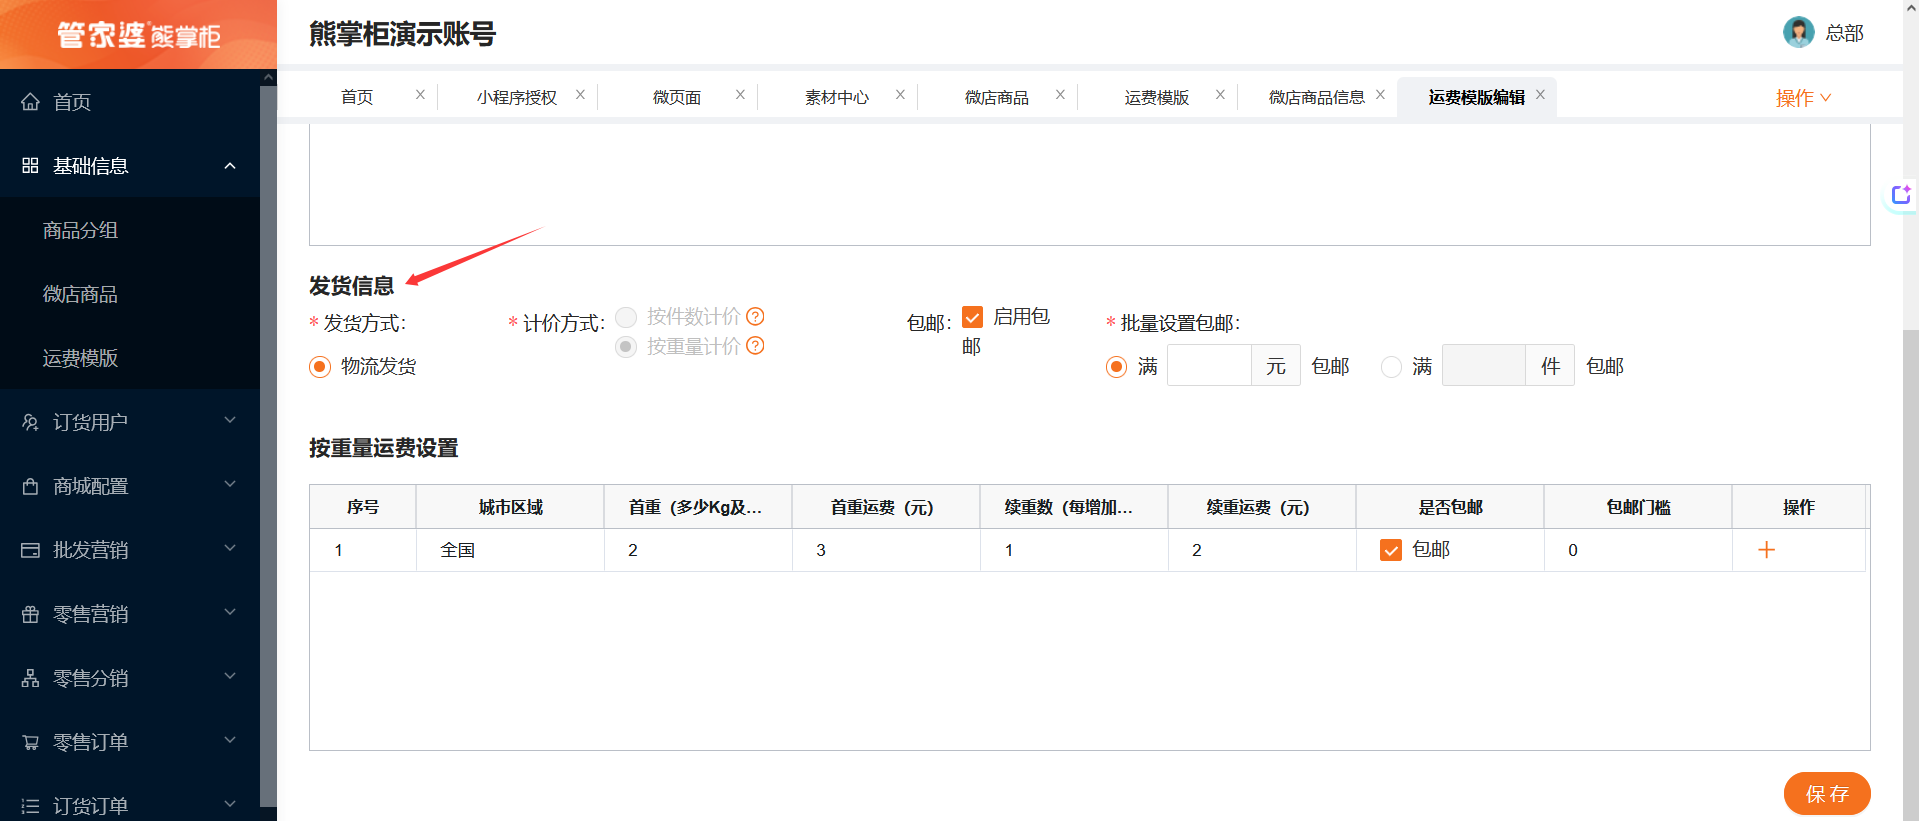The width and height of the screenshot is (1919, 821).
Task: Click 包邮门槛 value 0 cell
Action: point(1638,550)
